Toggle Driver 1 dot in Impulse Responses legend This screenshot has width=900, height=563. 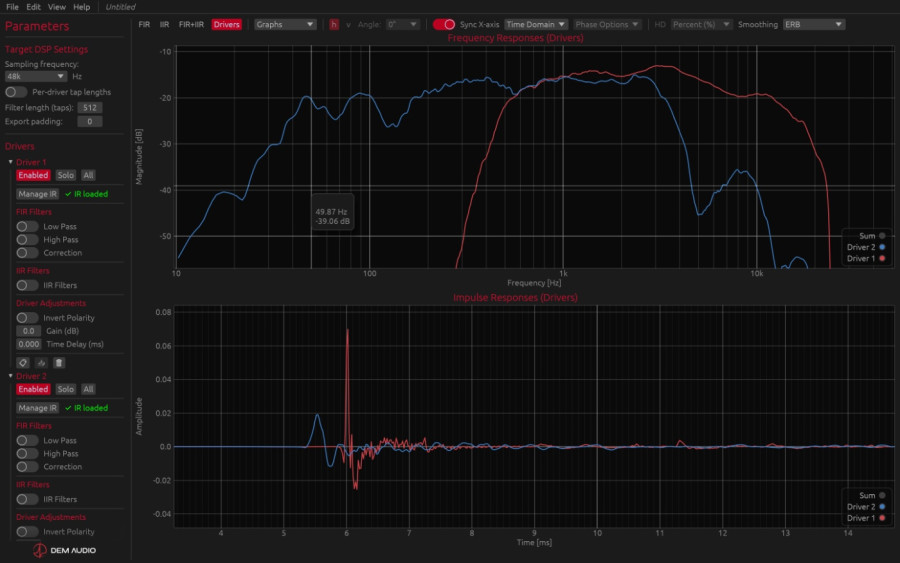pos(882,518)
